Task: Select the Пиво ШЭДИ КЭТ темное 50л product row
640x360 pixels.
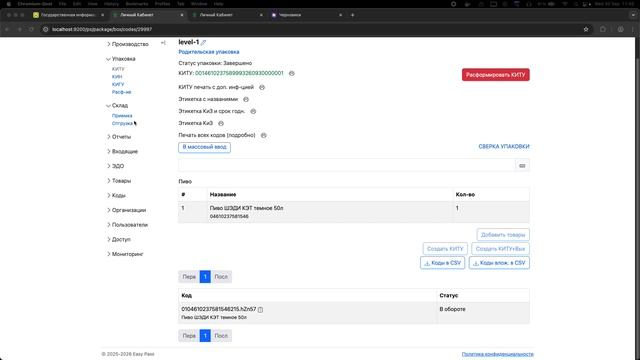Action: tap(354, 212)
